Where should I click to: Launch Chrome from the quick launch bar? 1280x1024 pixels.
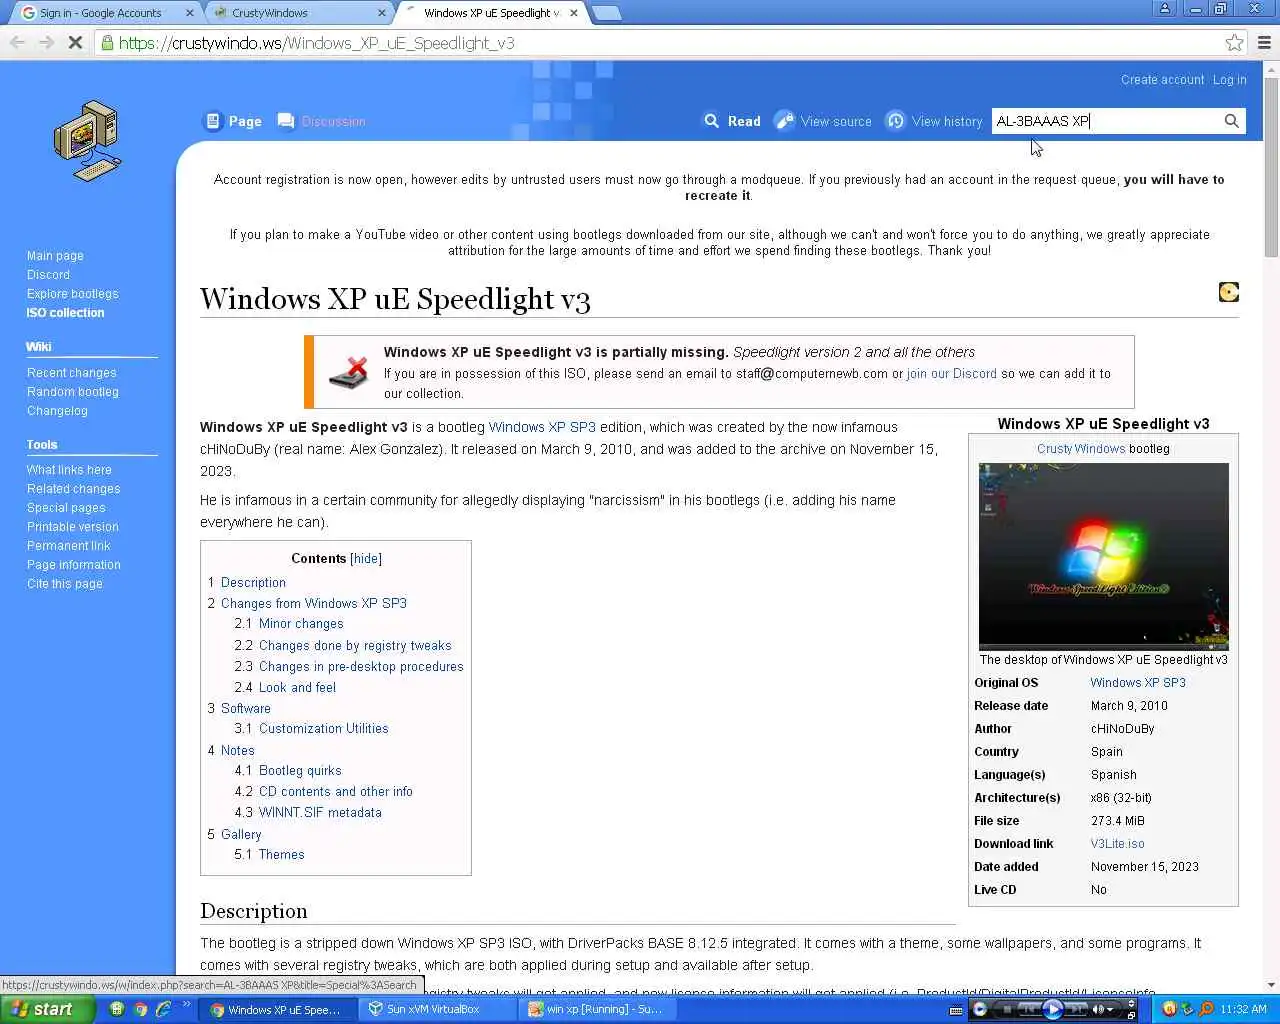[x=141, y=1009]
